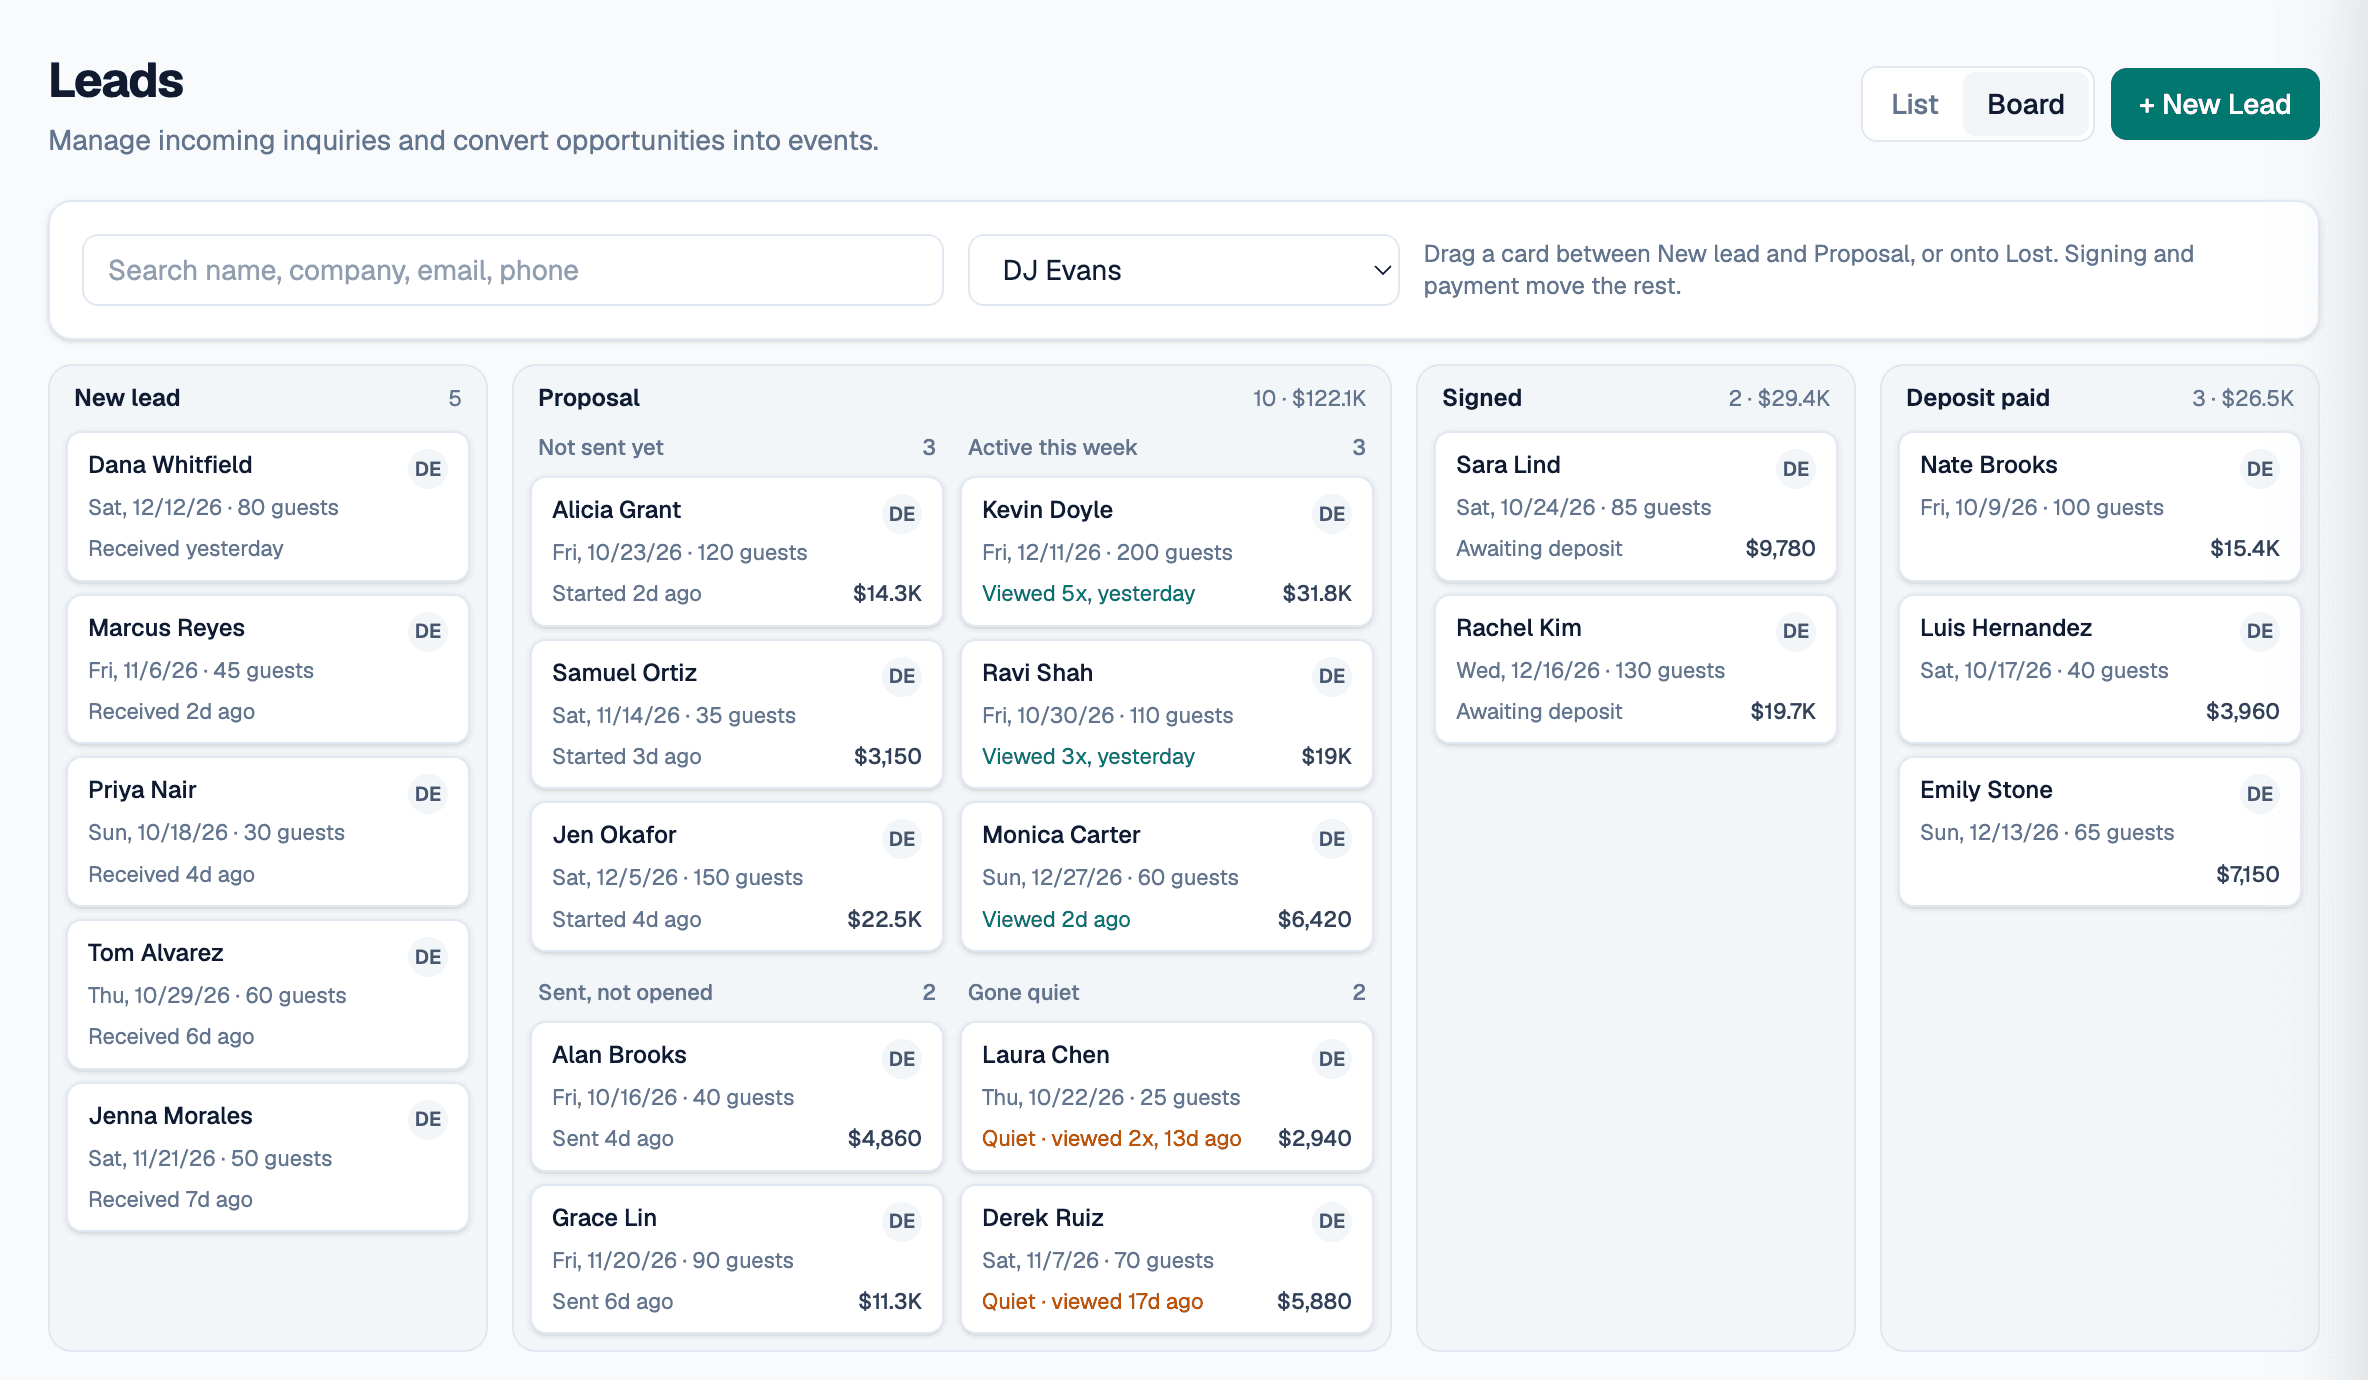Click Jen Okafor's $22.5K amount

[x=884, y=919]
